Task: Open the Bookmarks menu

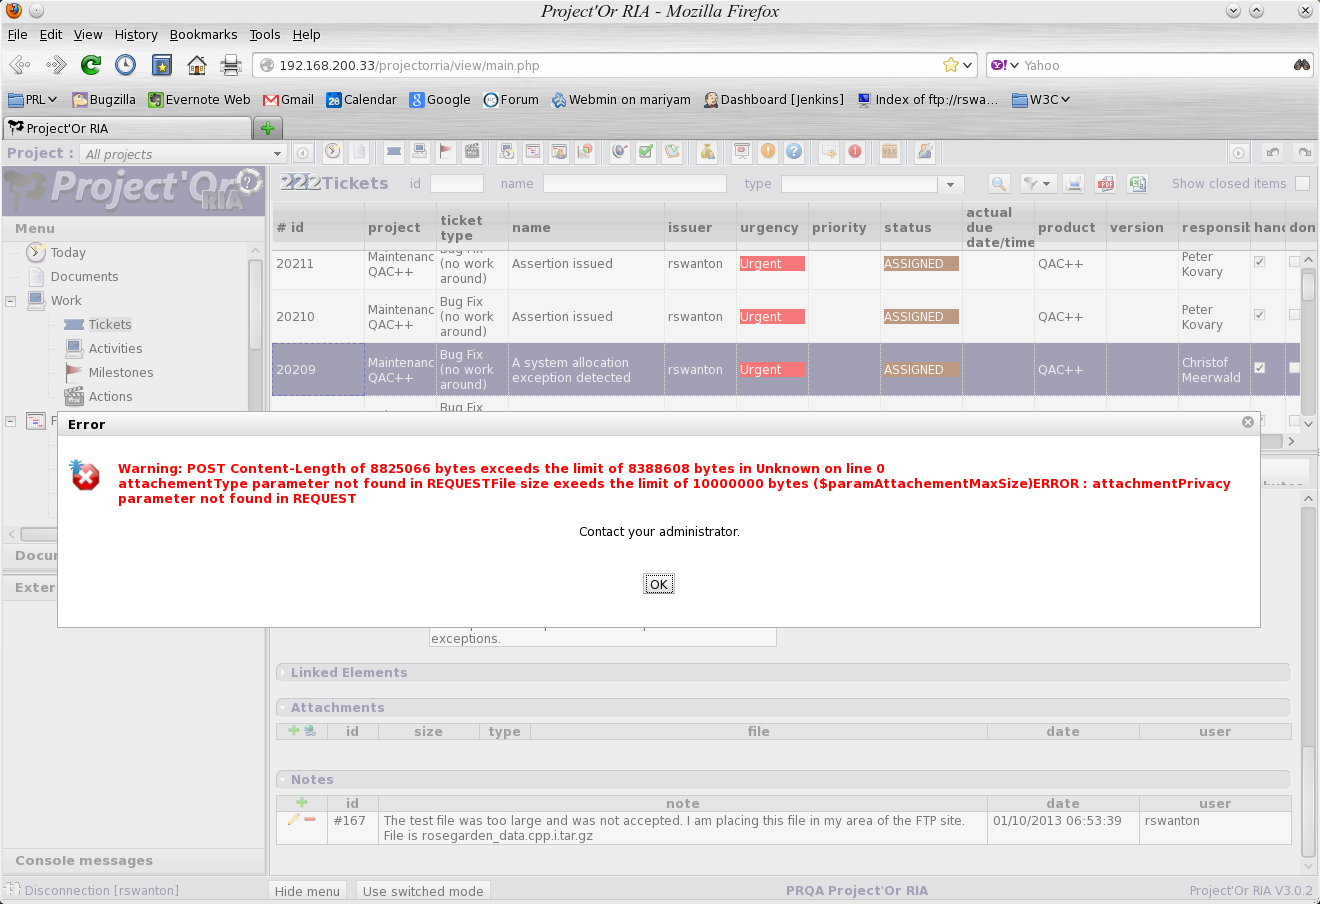Action: 203,34
